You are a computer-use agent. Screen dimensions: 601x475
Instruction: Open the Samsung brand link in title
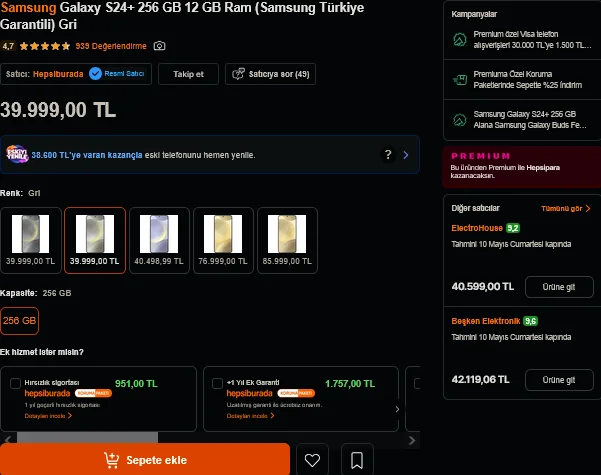click(28, 7)
